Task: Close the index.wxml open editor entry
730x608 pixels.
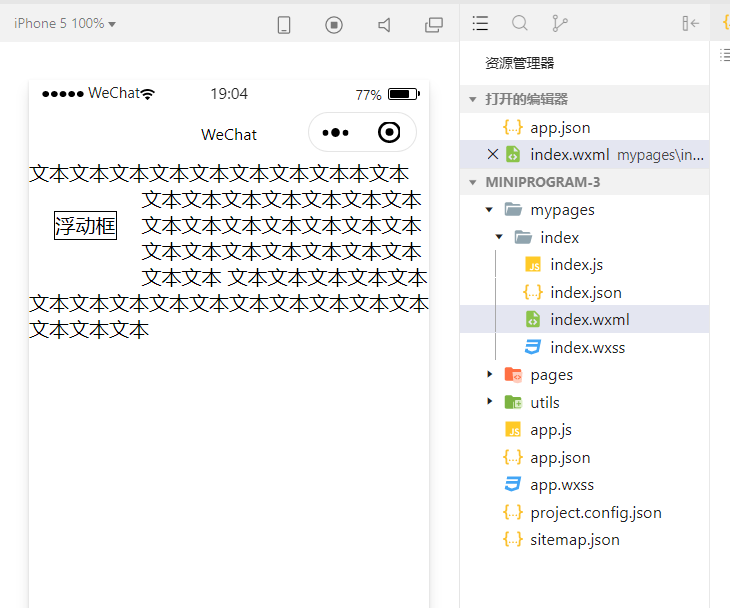Action: coord(493,154)
